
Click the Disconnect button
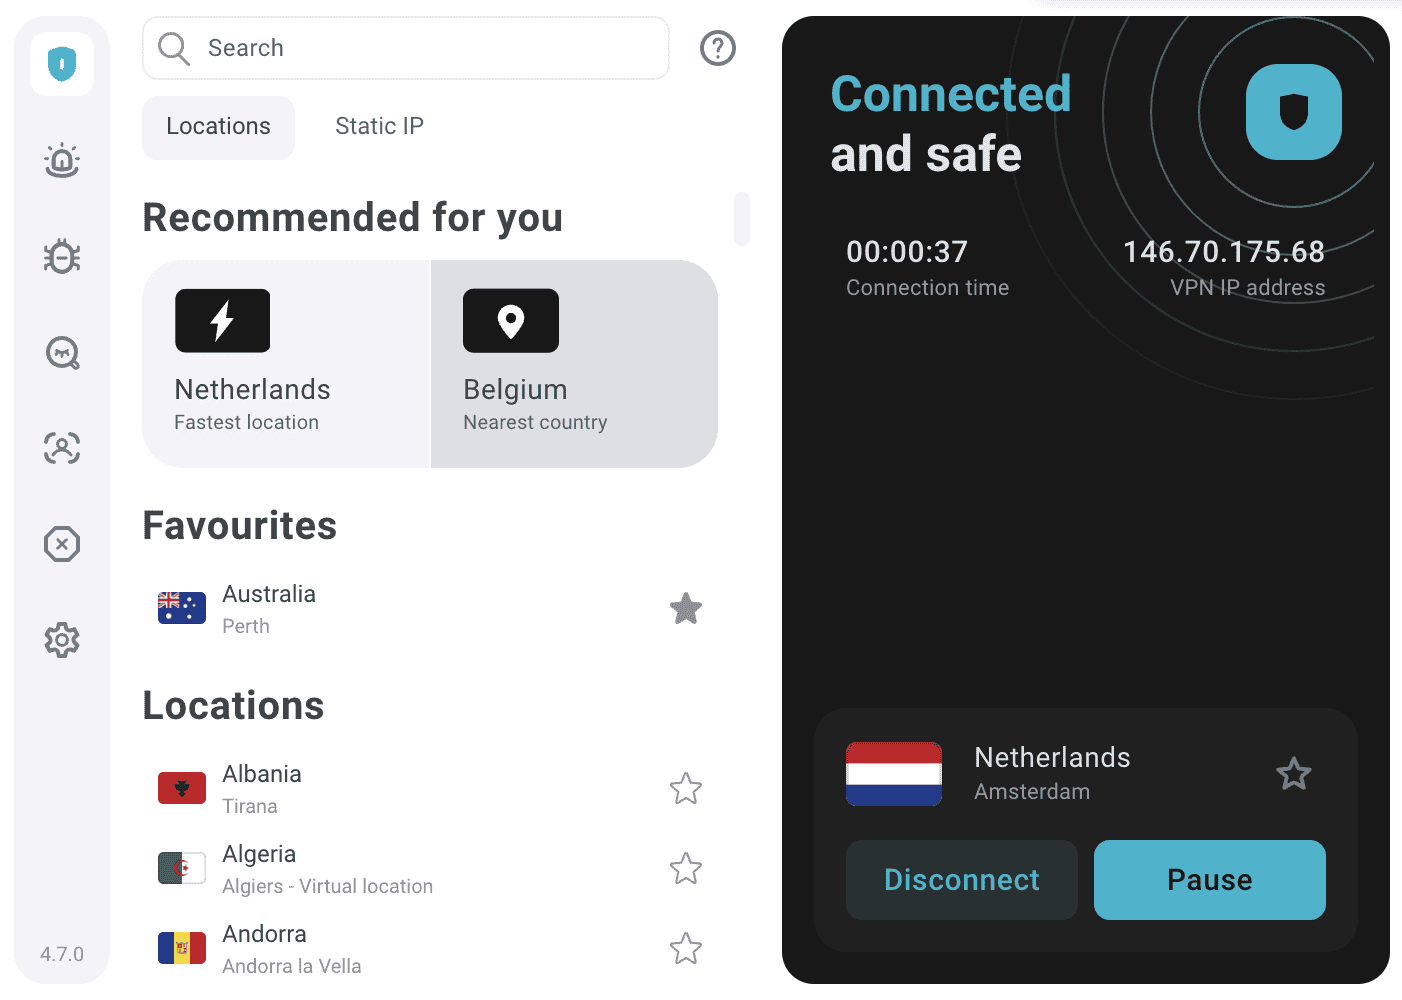click(961, 880)
